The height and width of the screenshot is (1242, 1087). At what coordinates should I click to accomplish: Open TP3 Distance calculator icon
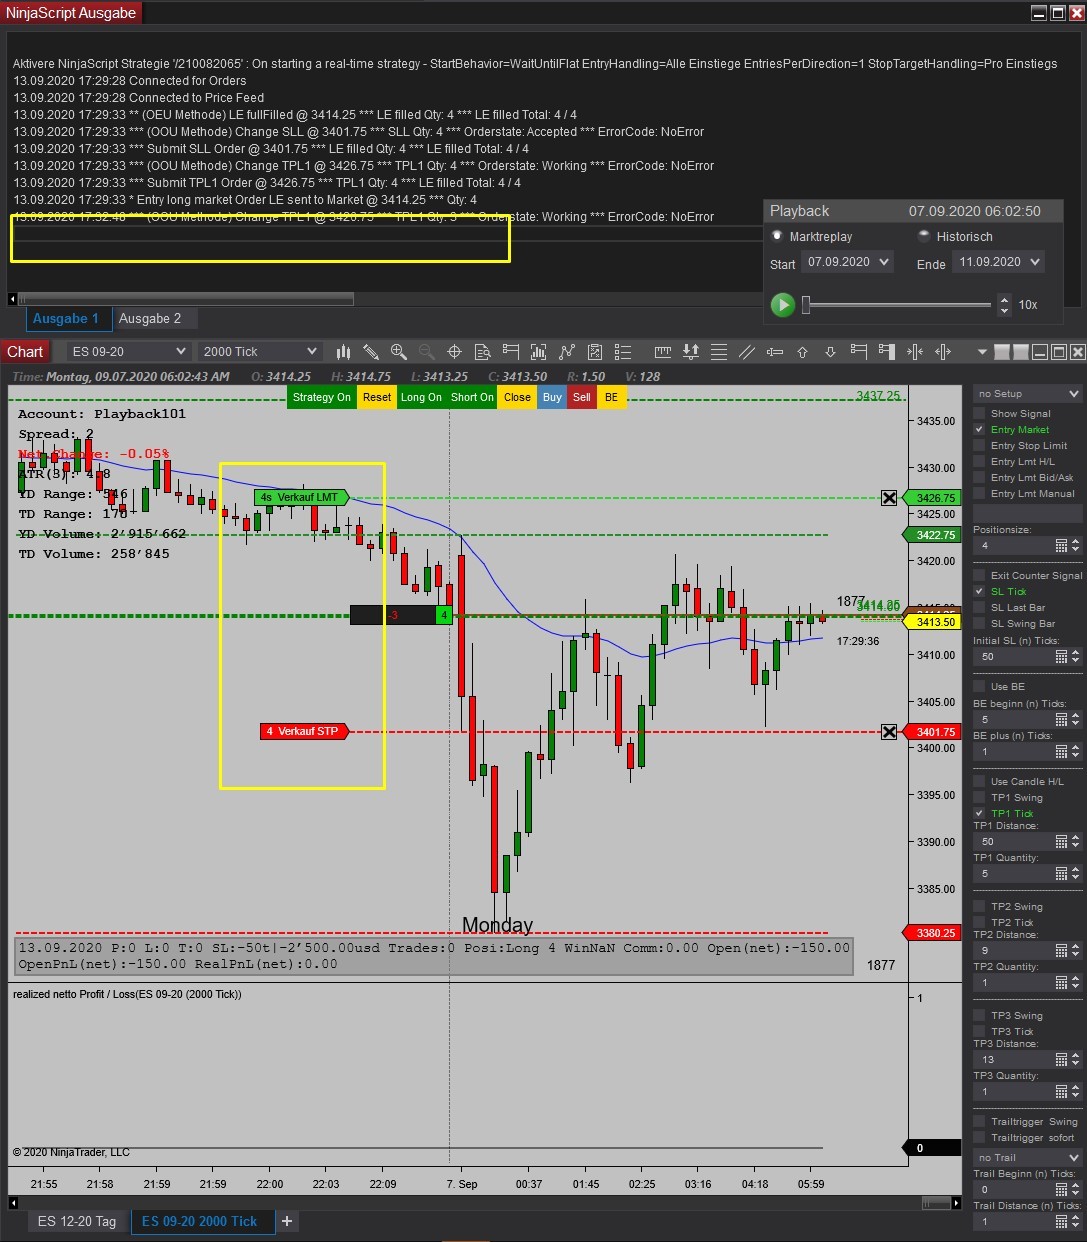(1062, 1059)
